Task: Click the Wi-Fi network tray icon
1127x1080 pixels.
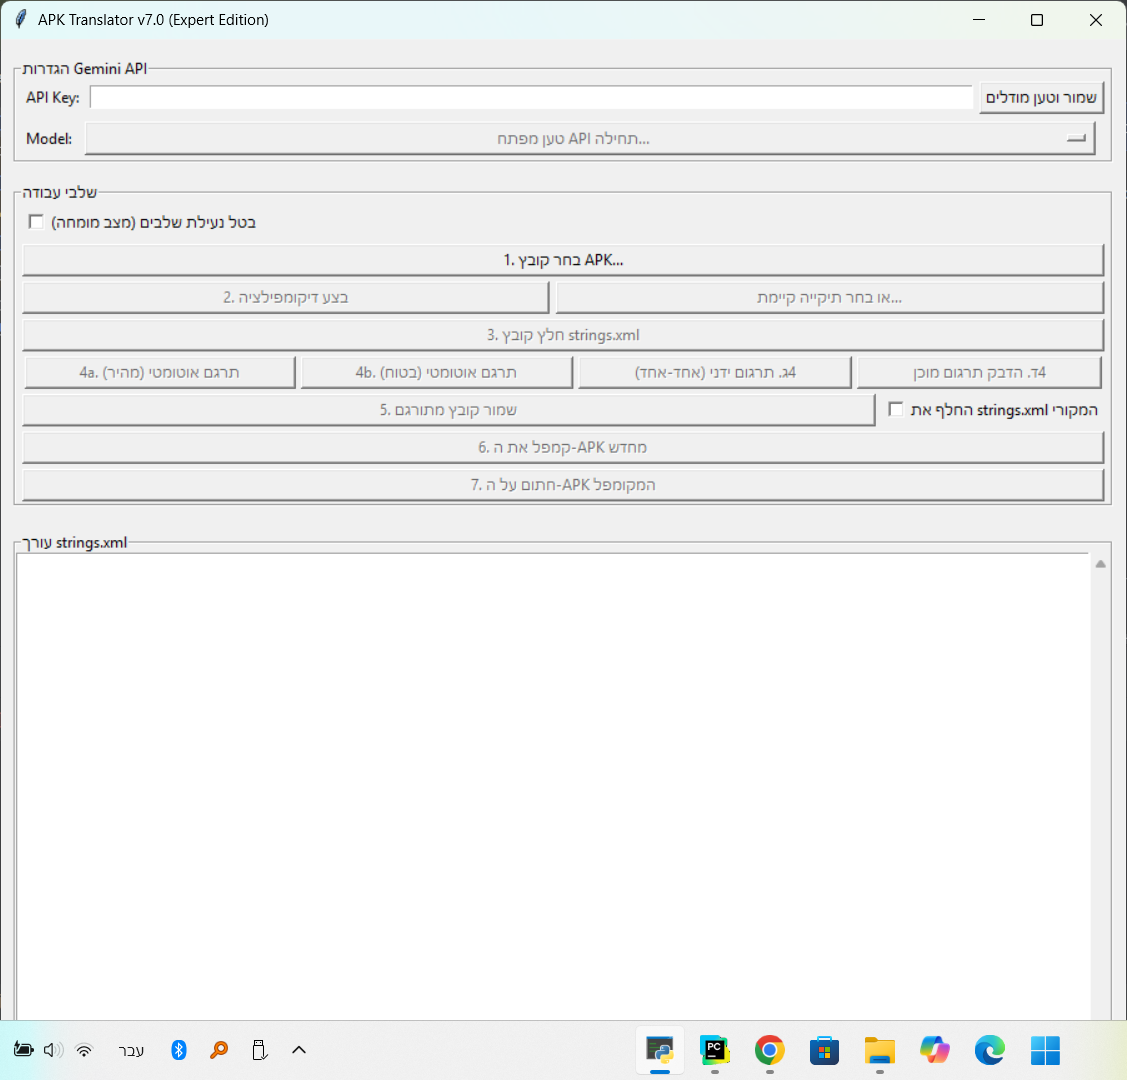Action: 84,1051
